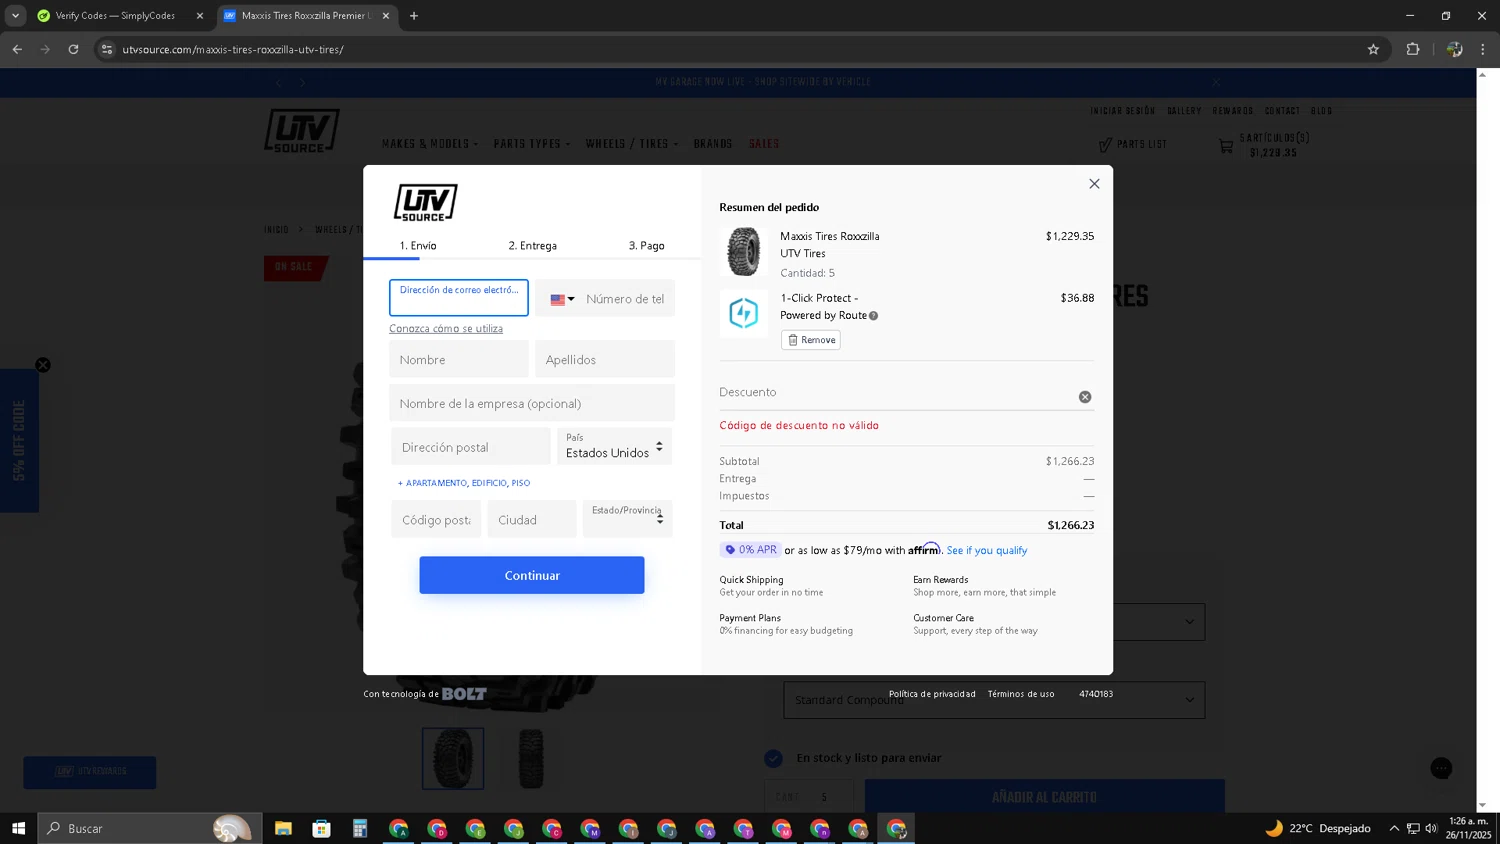Click into the Nombre field
This screenshot has width=1500, height=844.
point(459,359)
